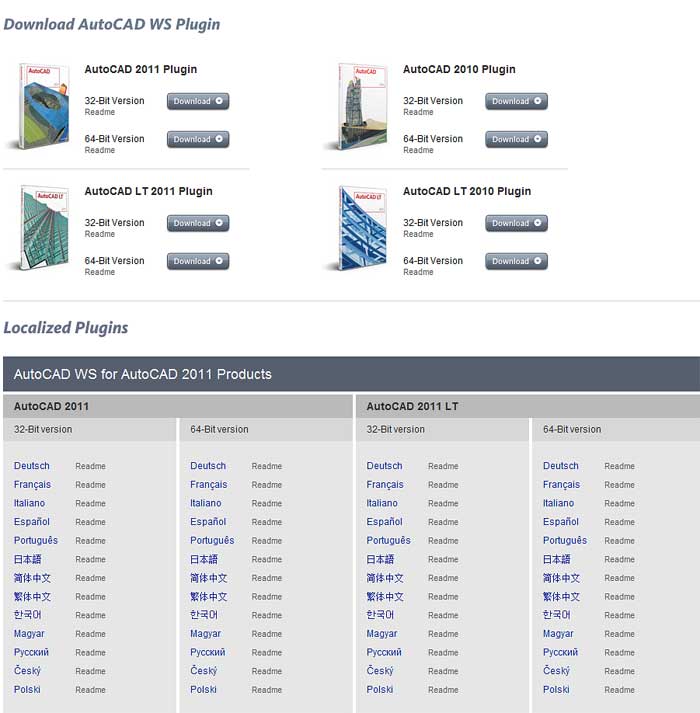Open Readme for AutoCAD 2010 64-Bit Version
Image resolution: width=700 pixels, height=713 pixels.
pos(418,150)
